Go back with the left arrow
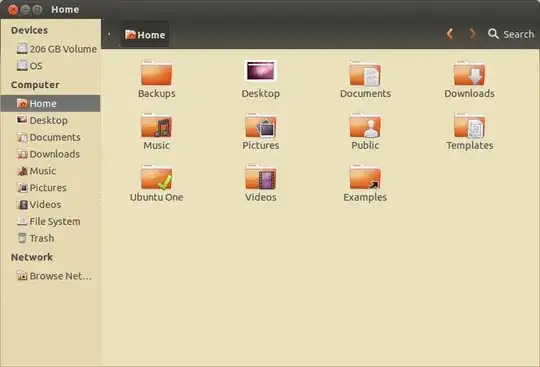540x367 pixels. pyautogui.click(x=450, y=34)
